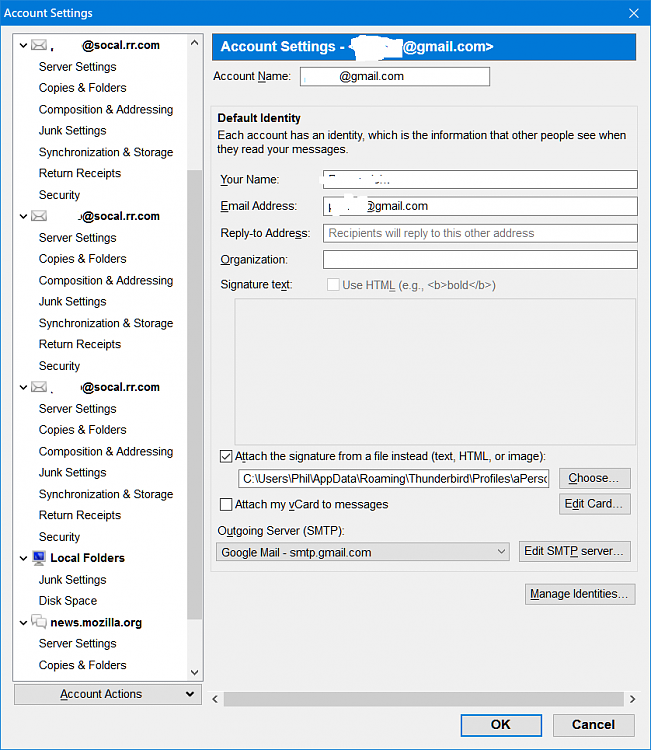Select news.mozilla.org in the account tree

pos(96,622)
